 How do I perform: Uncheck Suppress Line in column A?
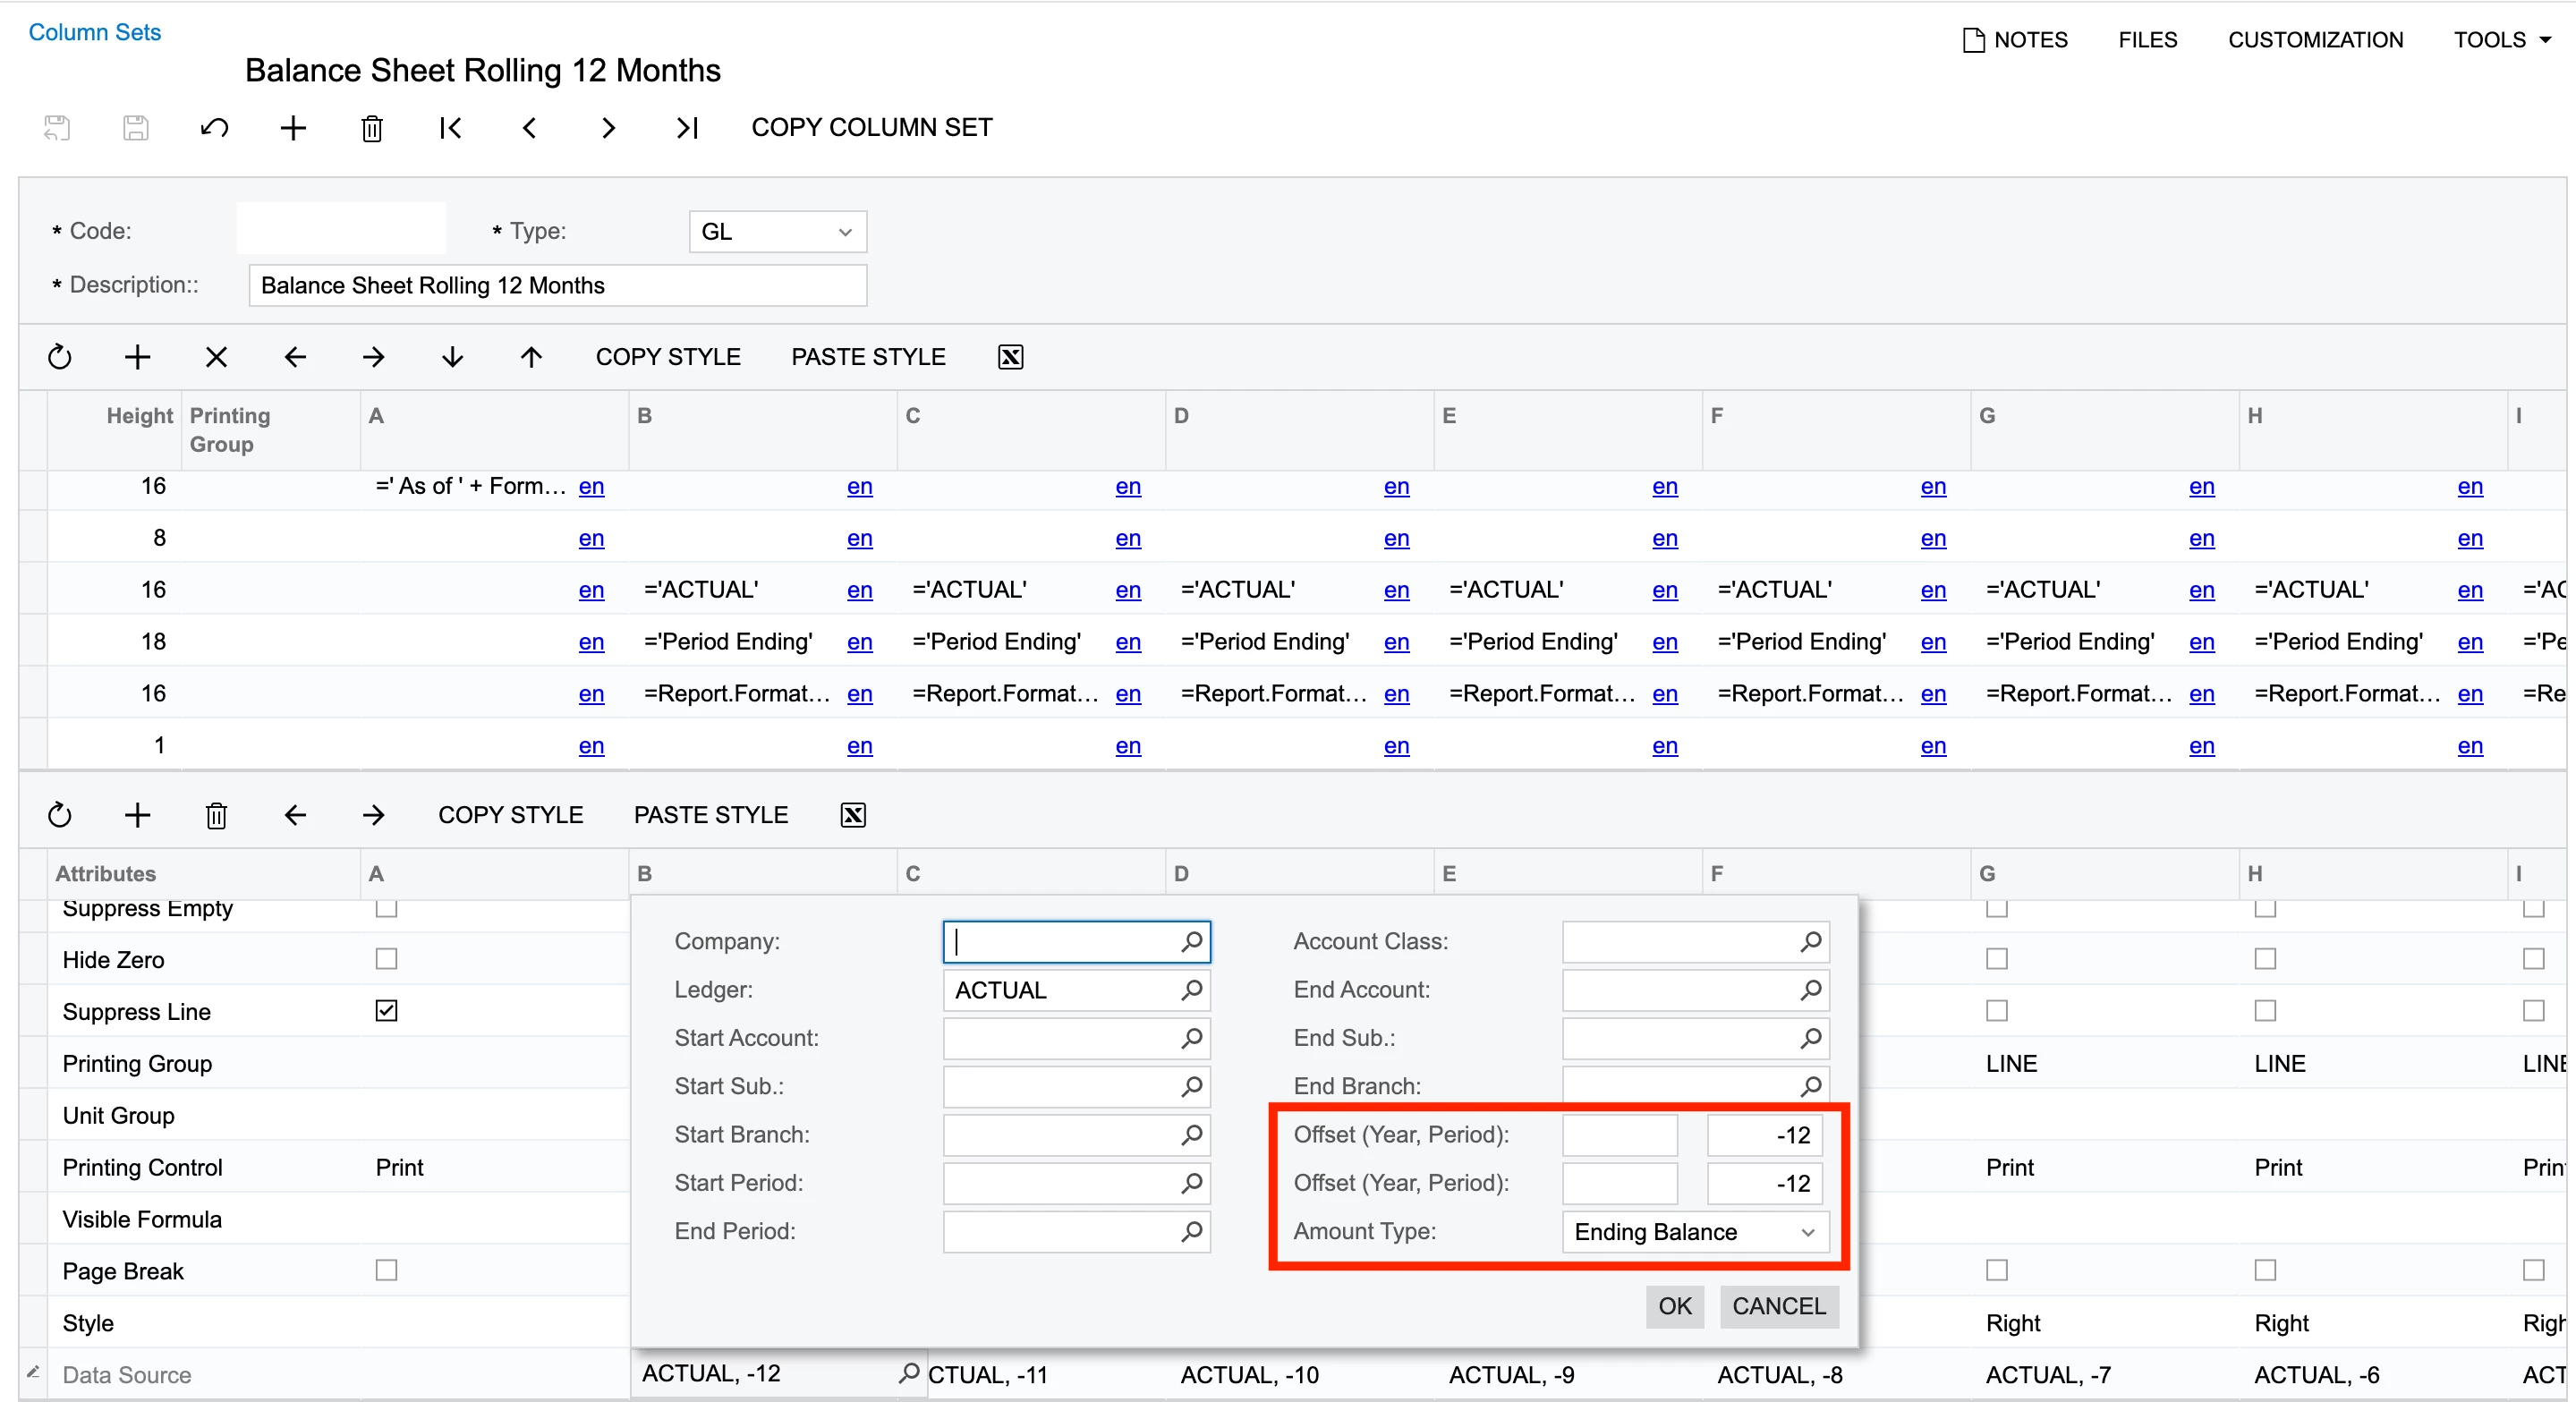[386, 1011]
